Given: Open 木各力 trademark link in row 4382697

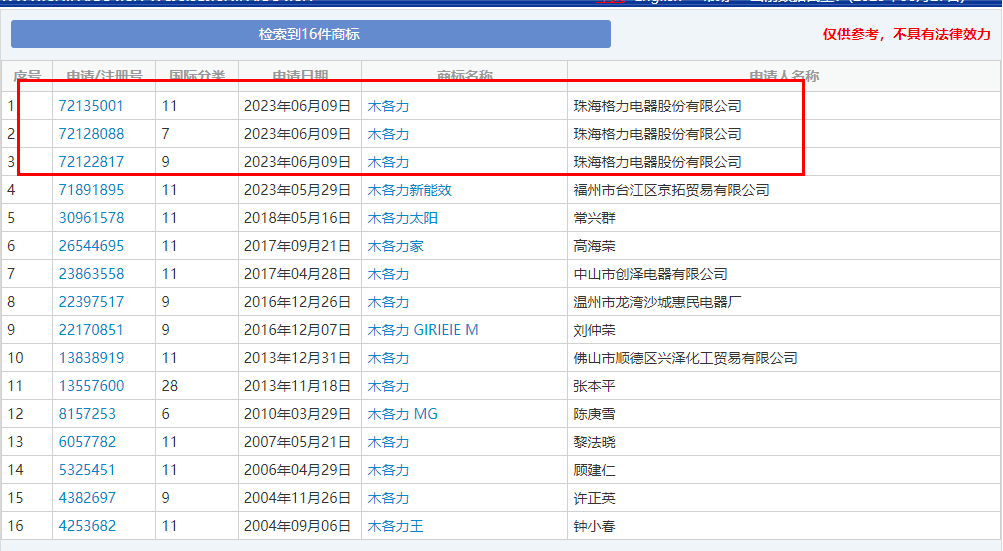Looking at the screenshot, I should [x=388, y=499].
